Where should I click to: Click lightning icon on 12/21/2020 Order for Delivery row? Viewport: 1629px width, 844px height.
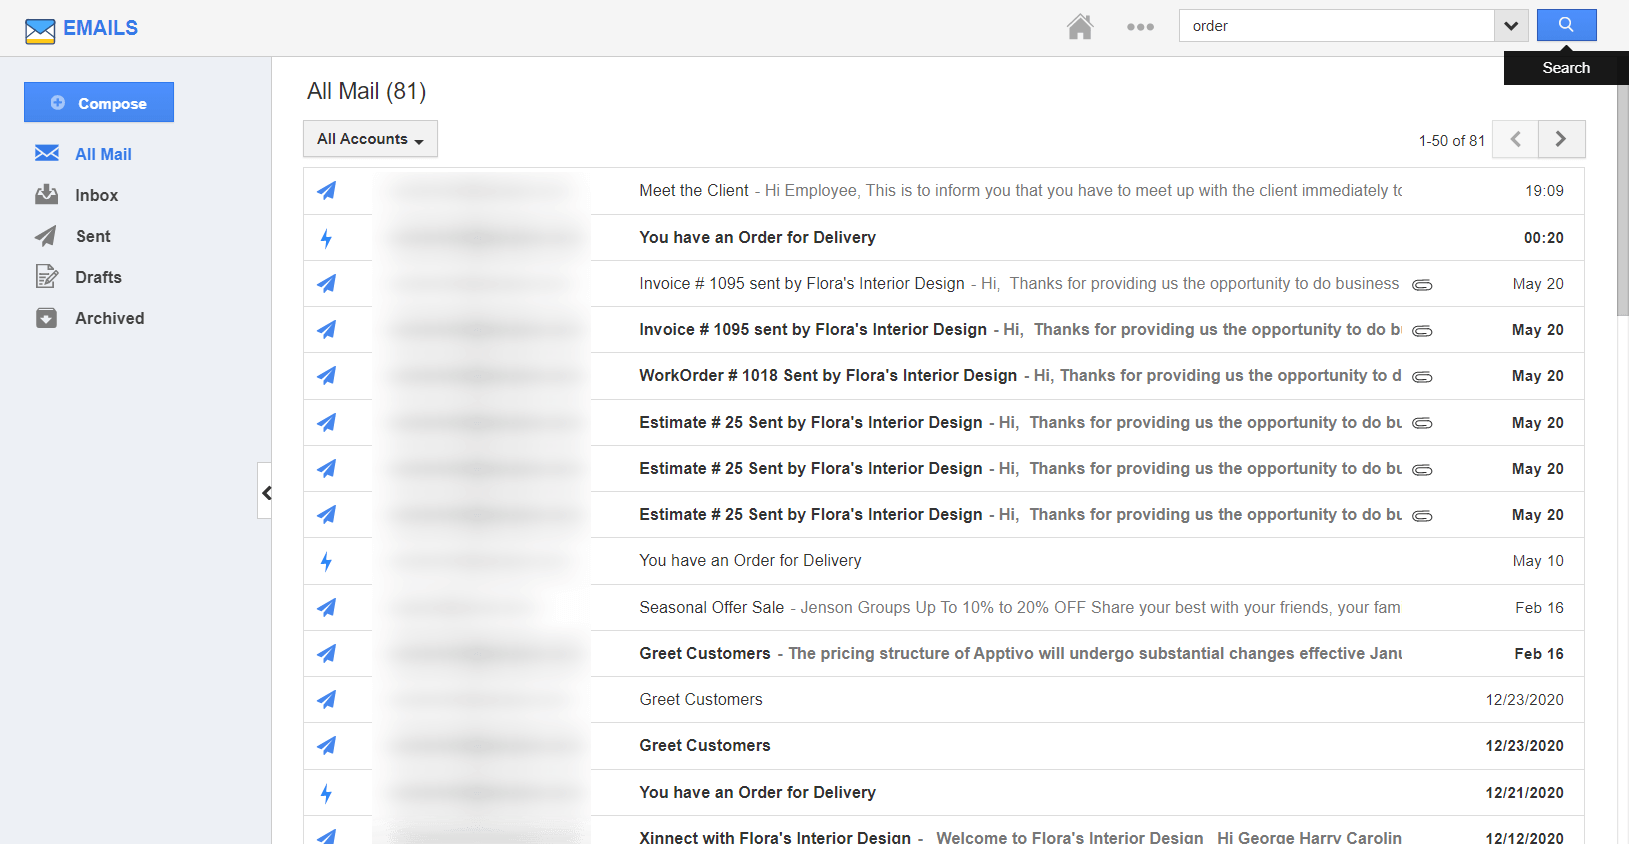pyautogui.click(x=326, y=793)
